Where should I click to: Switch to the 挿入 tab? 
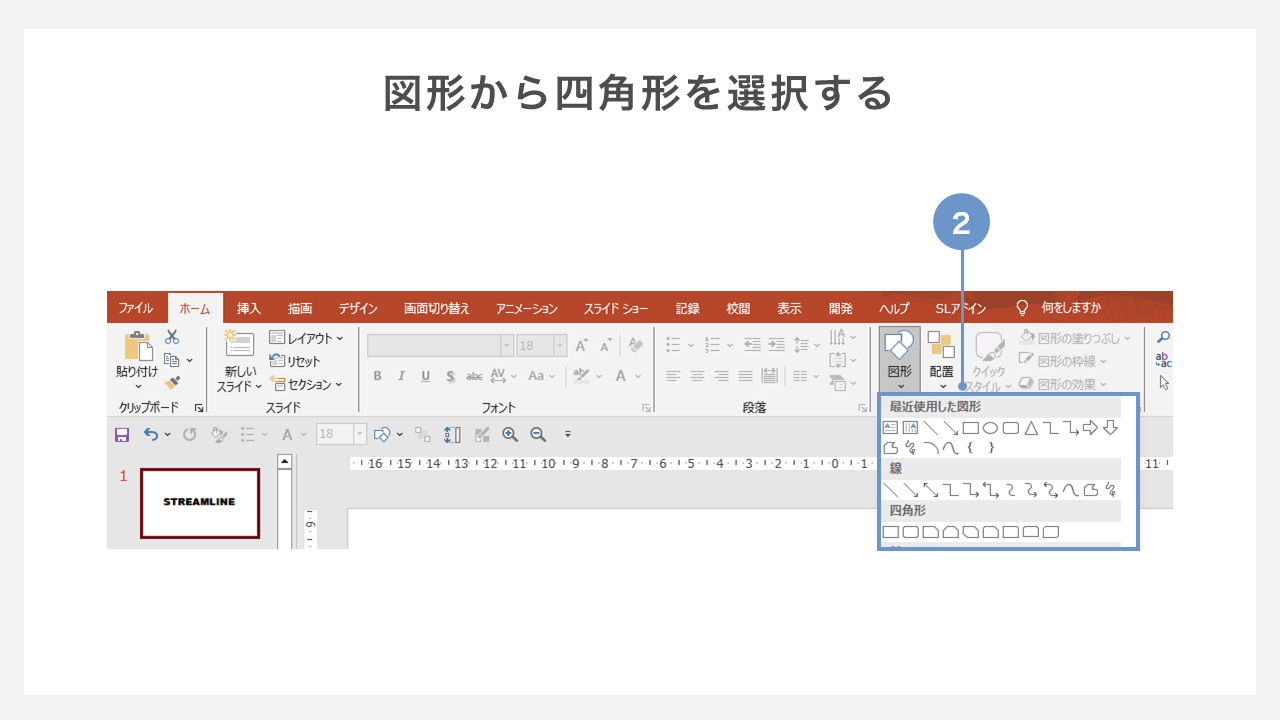(x=249, y=308)
